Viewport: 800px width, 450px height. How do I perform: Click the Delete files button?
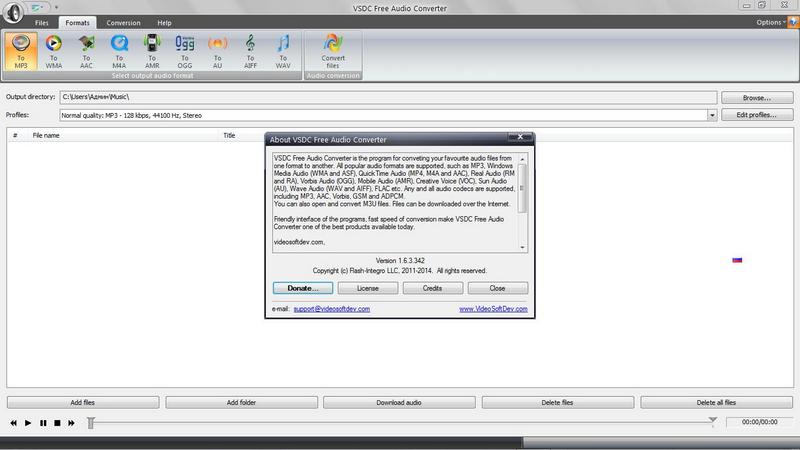tap(558, 403)
